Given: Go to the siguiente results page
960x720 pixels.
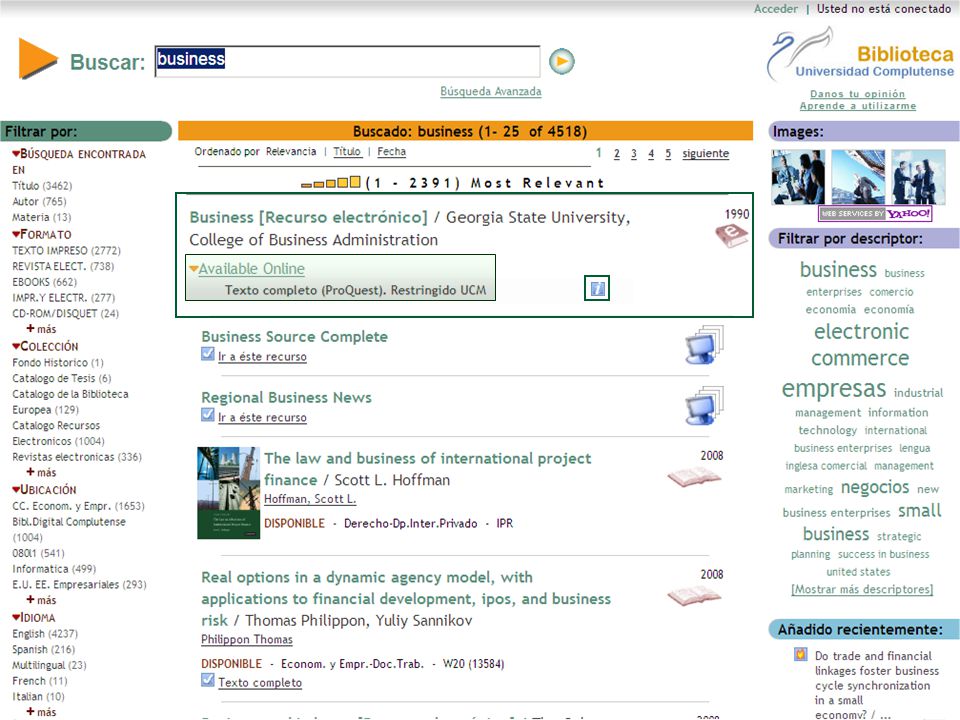Looking at the screenshot, I should click(705, 154).
